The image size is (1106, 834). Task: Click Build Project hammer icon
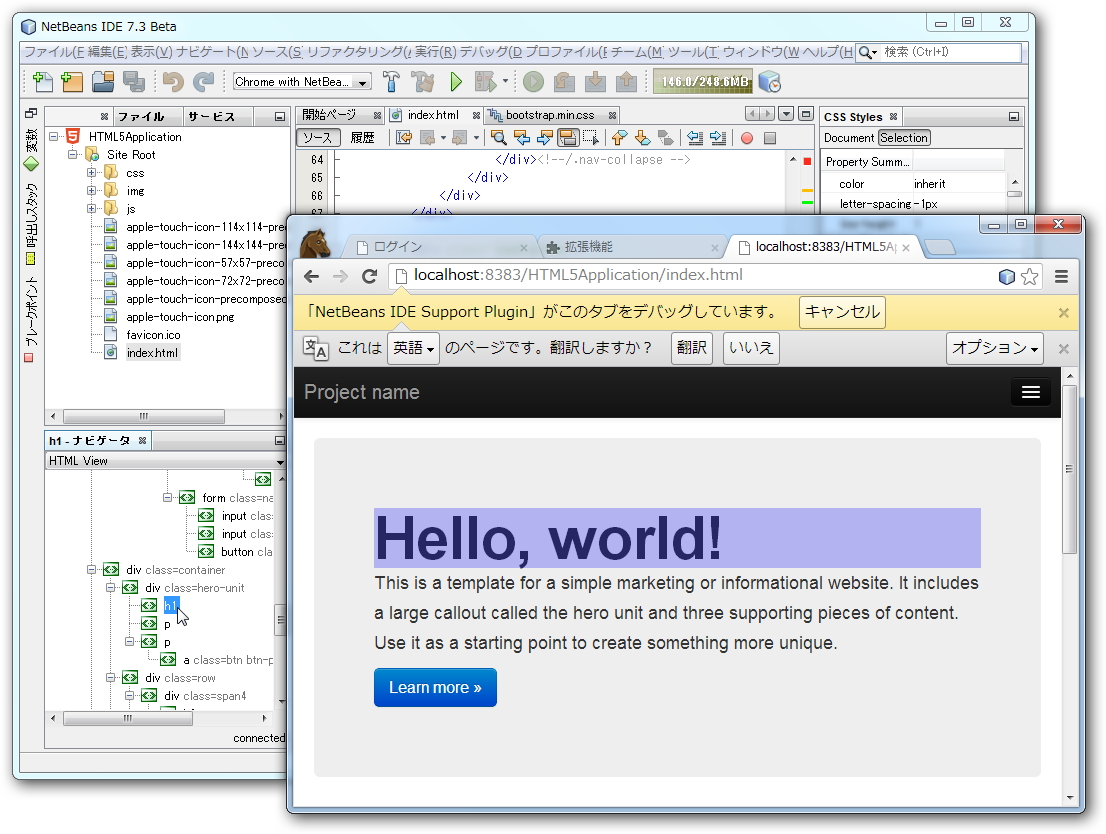click(x=391, y=82)
